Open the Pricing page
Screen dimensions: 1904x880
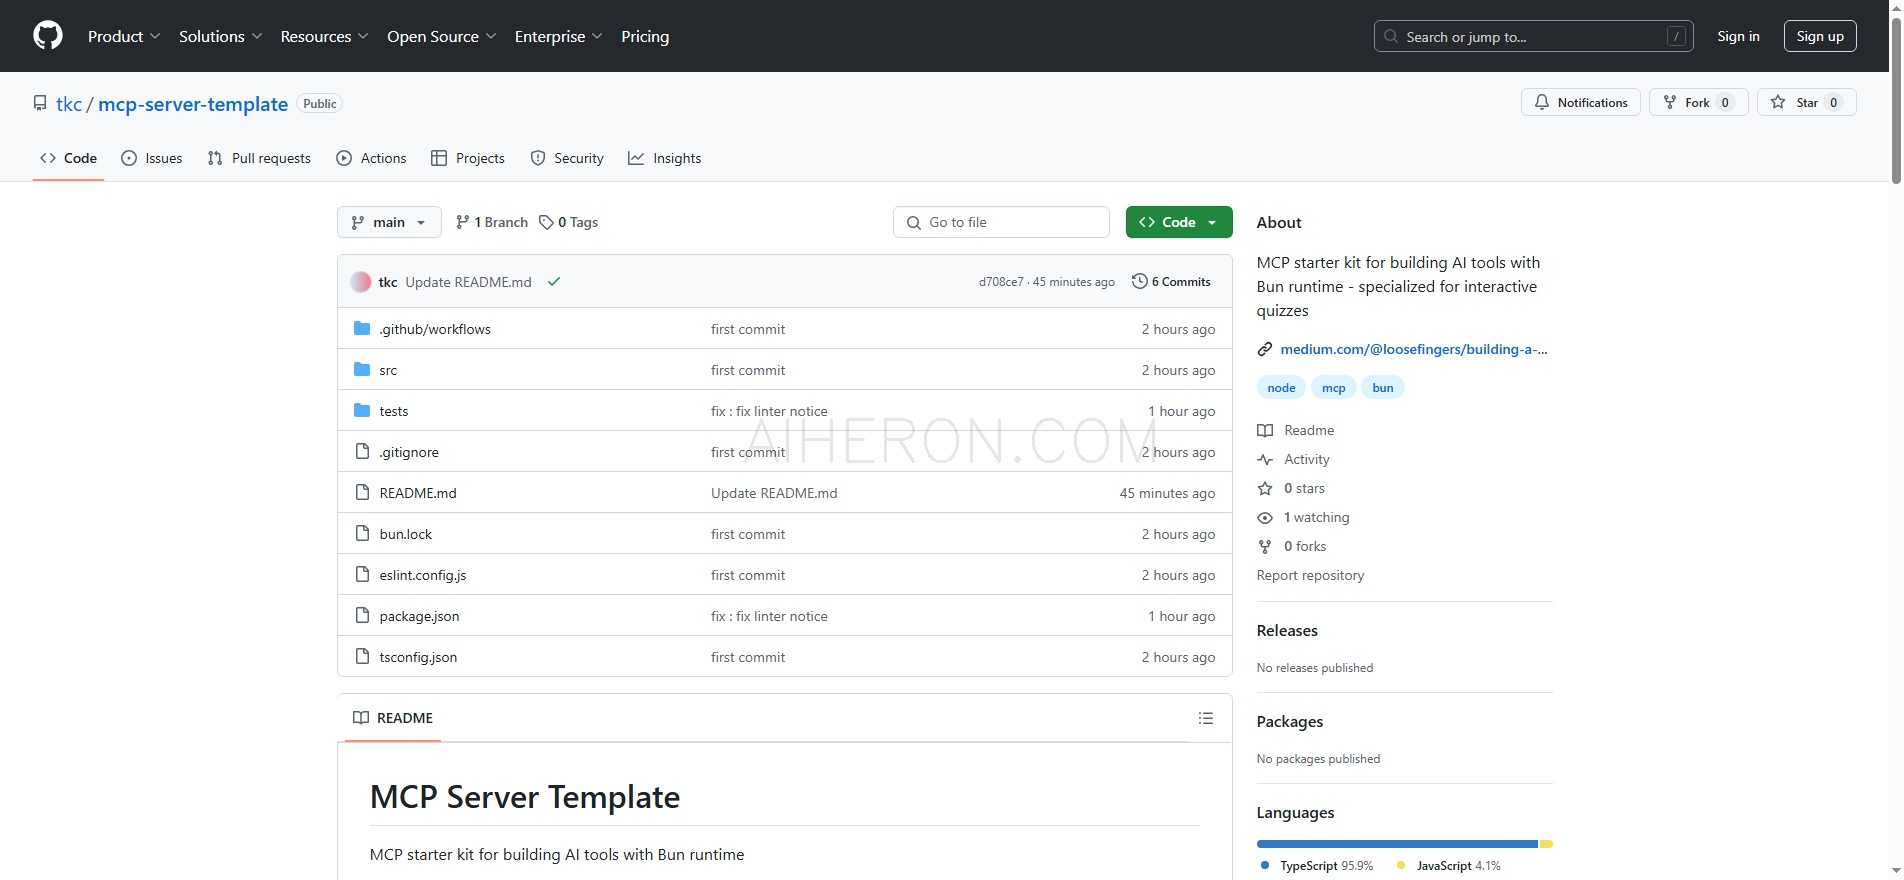click(645, 36)
